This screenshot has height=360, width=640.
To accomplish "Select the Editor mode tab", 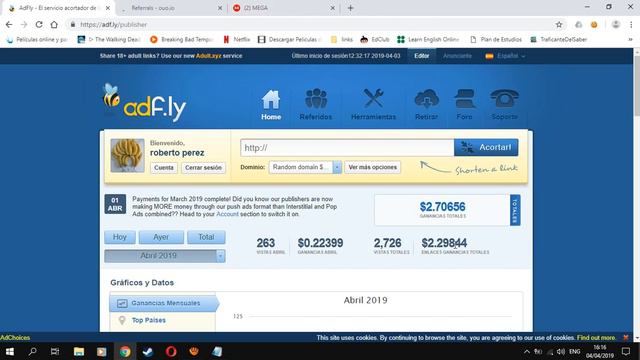I will pos(422,56).
